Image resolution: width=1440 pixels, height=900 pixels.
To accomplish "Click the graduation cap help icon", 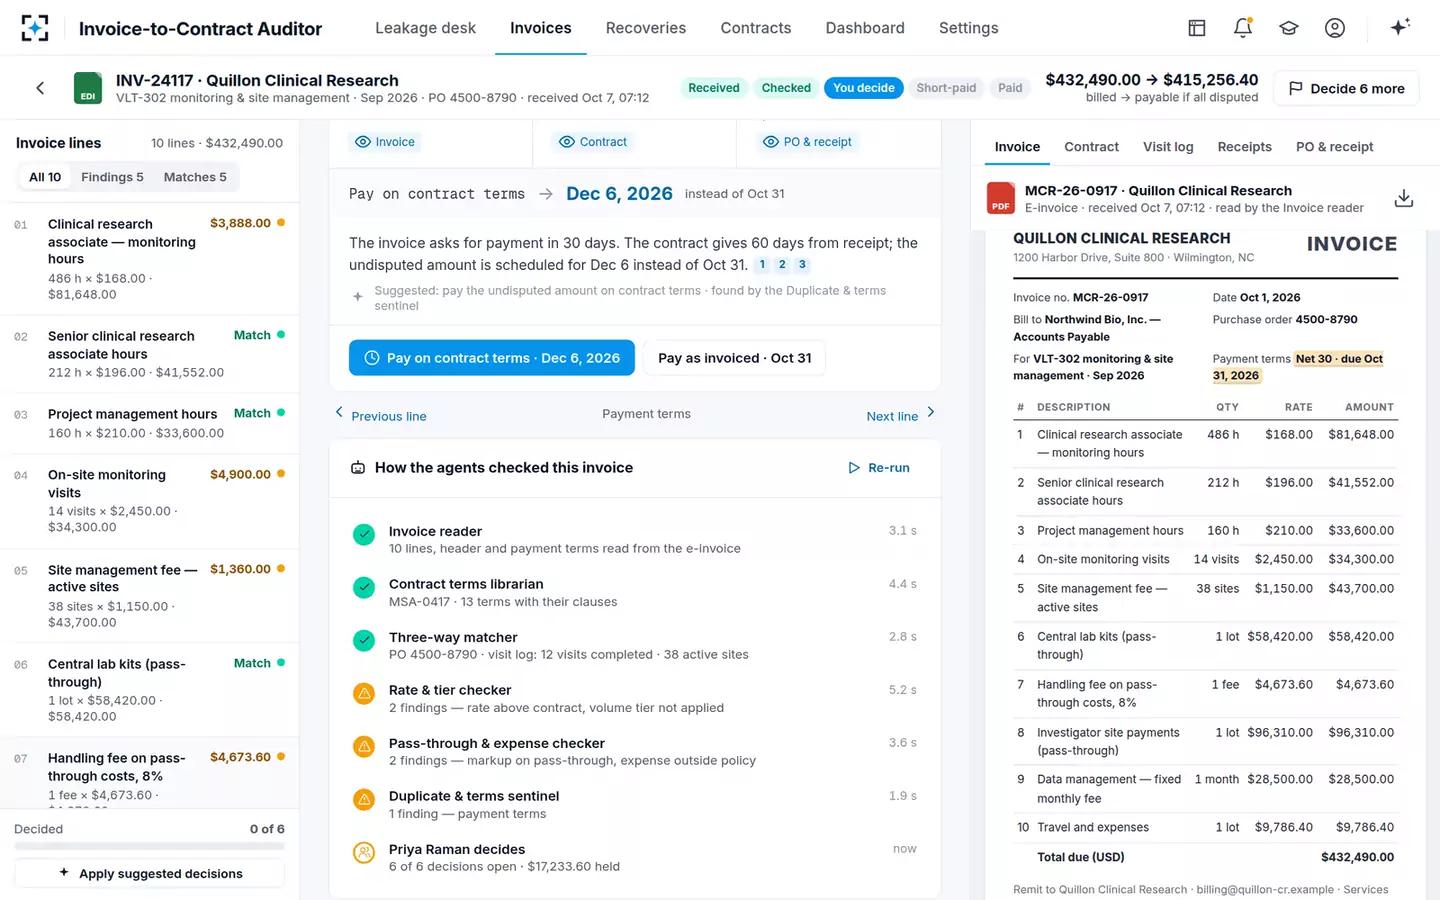I will pyautogui.click(x=1289, y=28).
